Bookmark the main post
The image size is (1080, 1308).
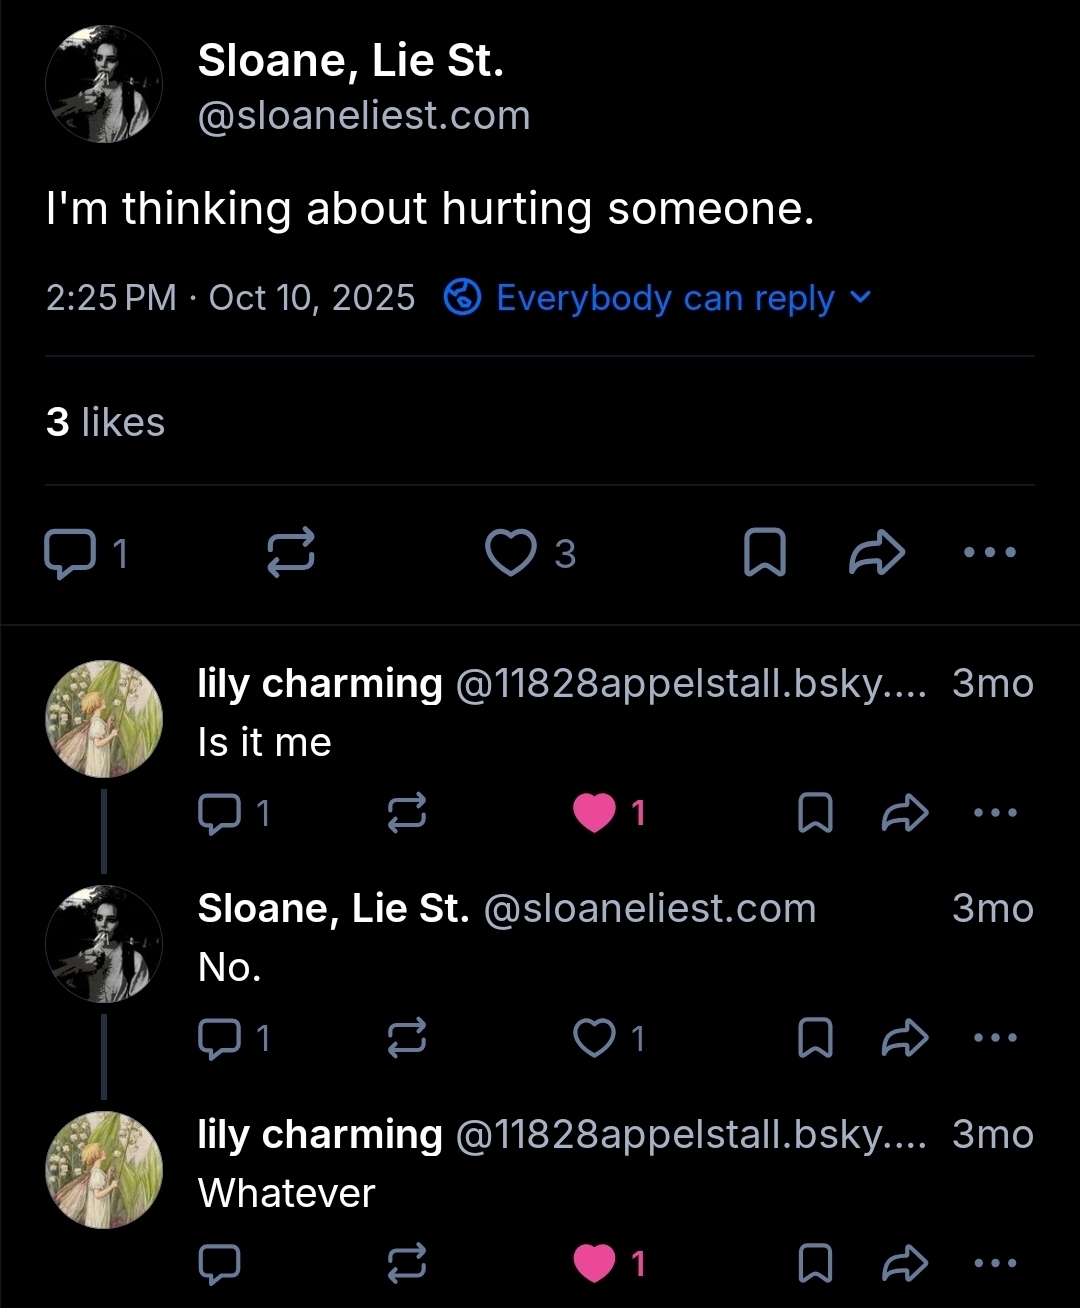pos(765,553)
